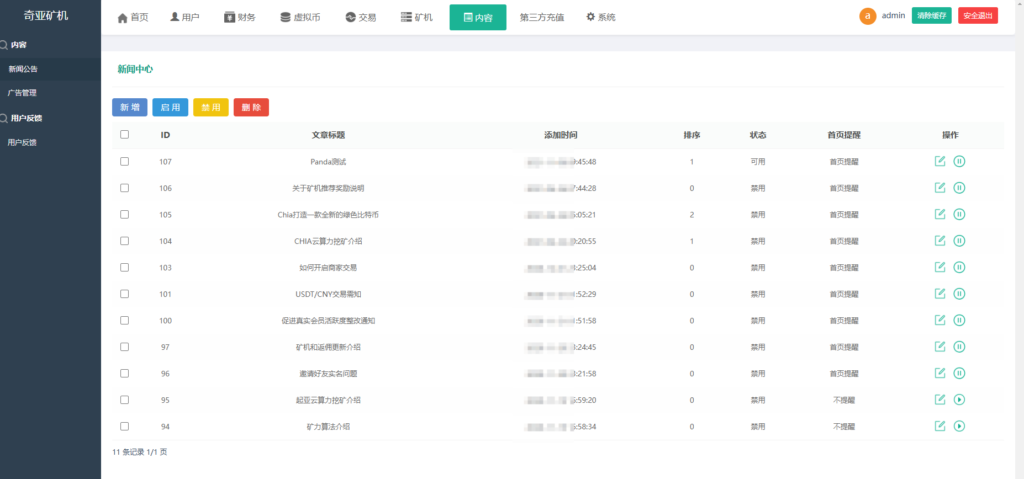The width and height of the screenshot is (1024, 479).
Task: Open the 第三方充值 top menu
Action: [x=541, y=18]
